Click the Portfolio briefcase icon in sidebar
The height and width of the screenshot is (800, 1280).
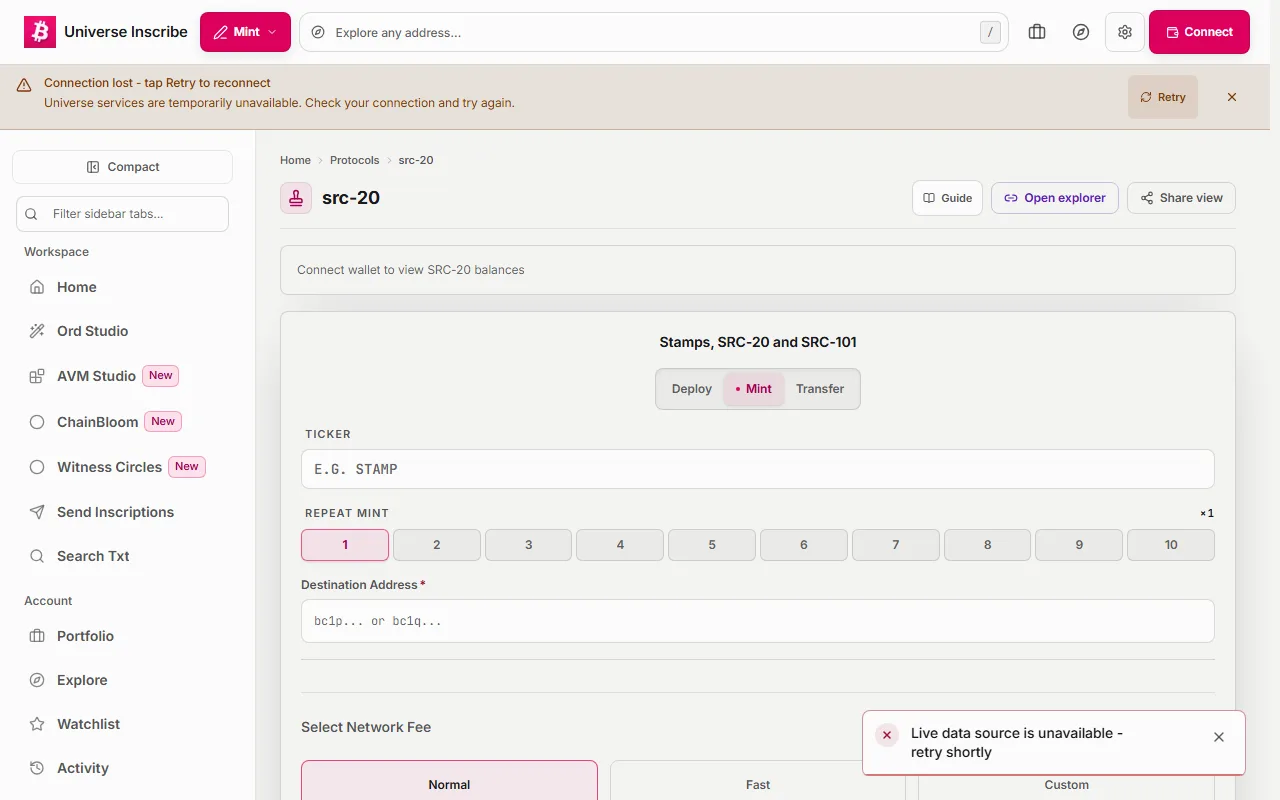tap(37, 636)
